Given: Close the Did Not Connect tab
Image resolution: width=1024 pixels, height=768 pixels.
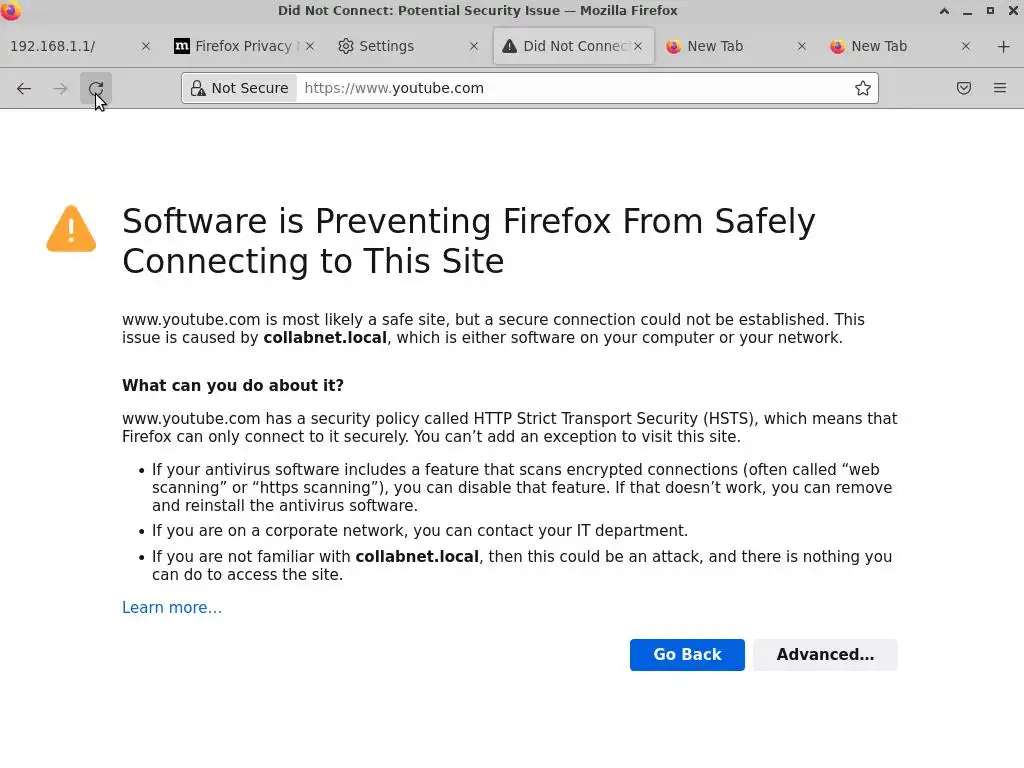Looking at the screenshot, I should (638, 46).
